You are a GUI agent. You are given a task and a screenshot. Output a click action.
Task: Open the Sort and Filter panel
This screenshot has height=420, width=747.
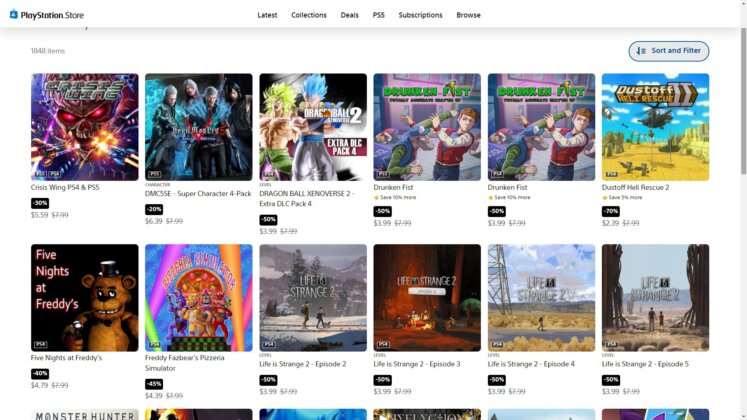point(668,51)
